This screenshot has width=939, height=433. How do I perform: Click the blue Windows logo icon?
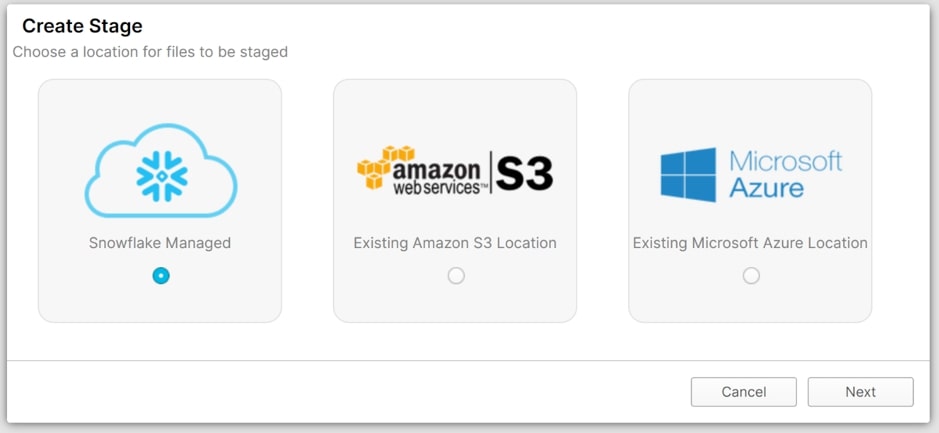(x=688, y=174)
